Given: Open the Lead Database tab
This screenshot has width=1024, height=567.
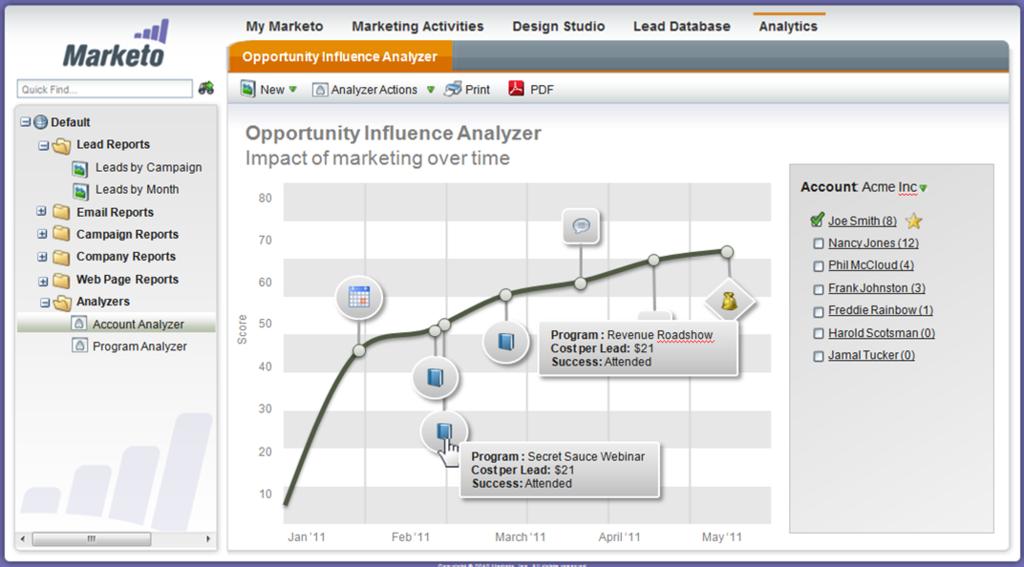Looking at the screenshot, I should click(682, 27).
